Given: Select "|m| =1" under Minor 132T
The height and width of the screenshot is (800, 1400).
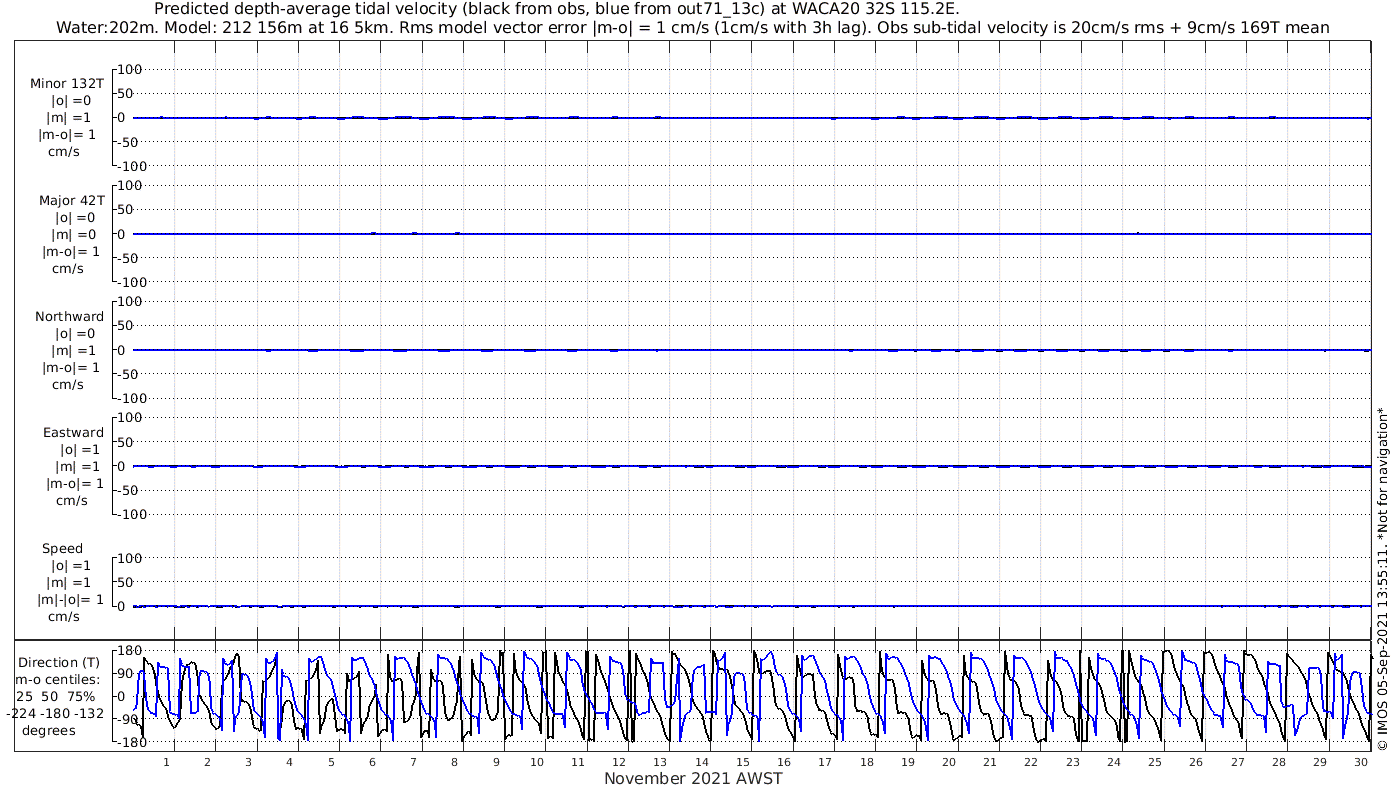Looking at the screenshot, I should (72, 118).
